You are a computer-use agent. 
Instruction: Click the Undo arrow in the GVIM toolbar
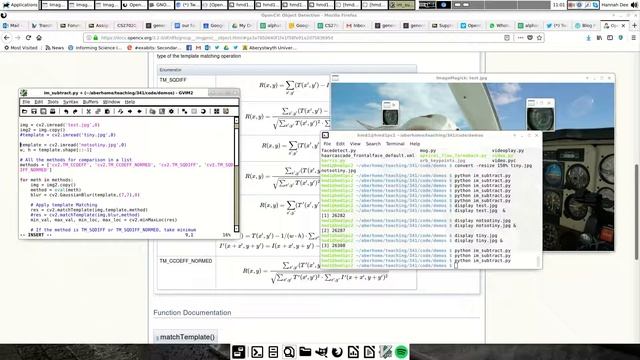click(66, 111)
